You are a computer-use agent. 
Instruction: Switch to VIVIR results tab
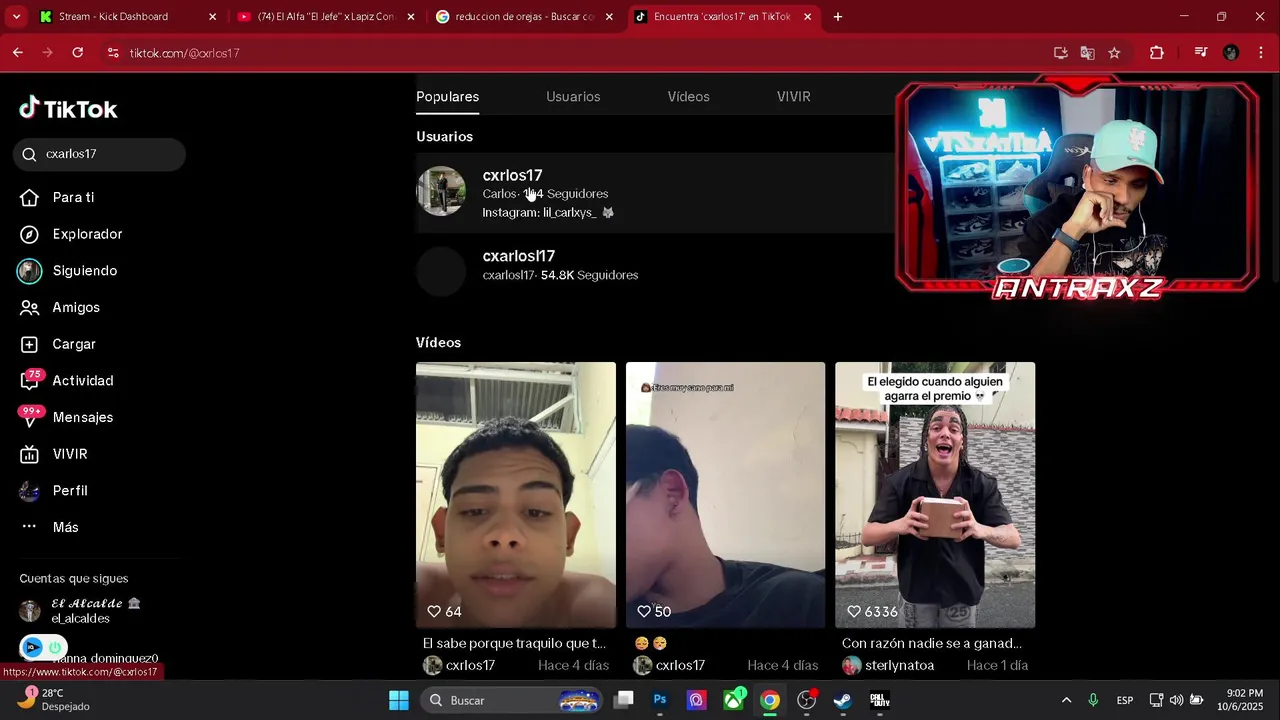point(793,97)
